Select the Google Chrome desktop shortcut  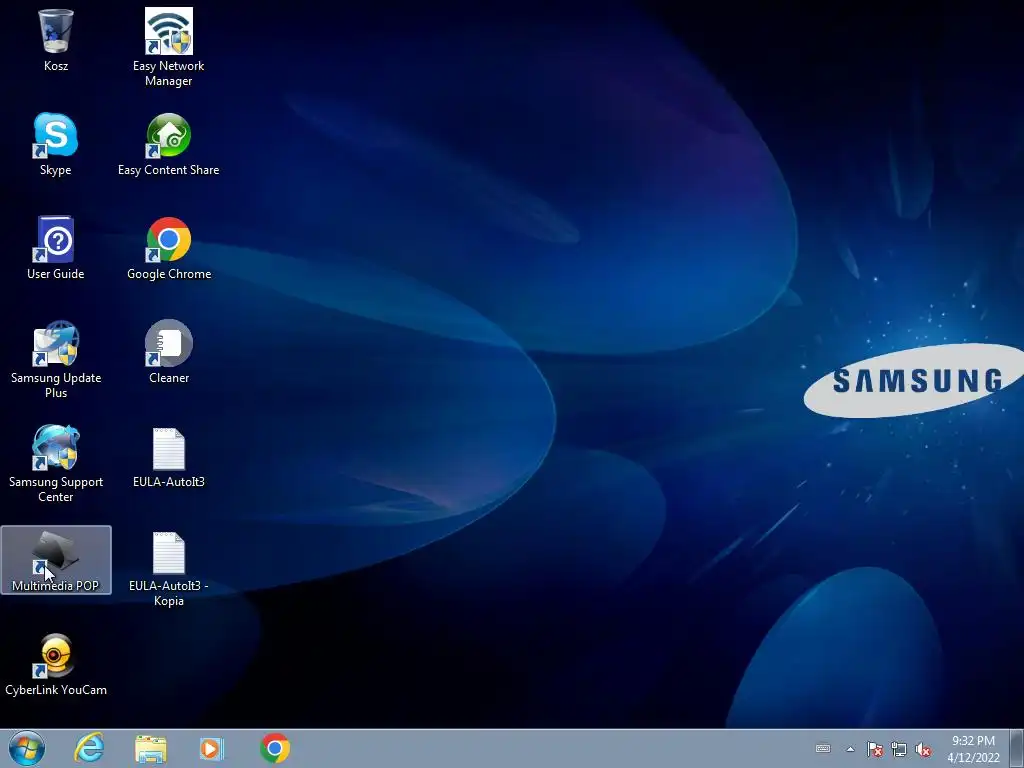pos(168,248)
